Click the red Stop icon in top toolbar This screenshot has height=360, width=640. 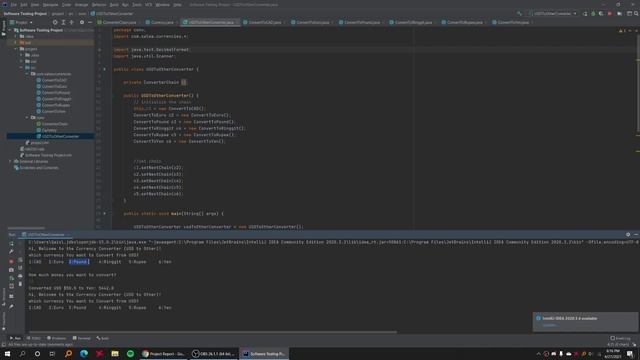[610, 13]
